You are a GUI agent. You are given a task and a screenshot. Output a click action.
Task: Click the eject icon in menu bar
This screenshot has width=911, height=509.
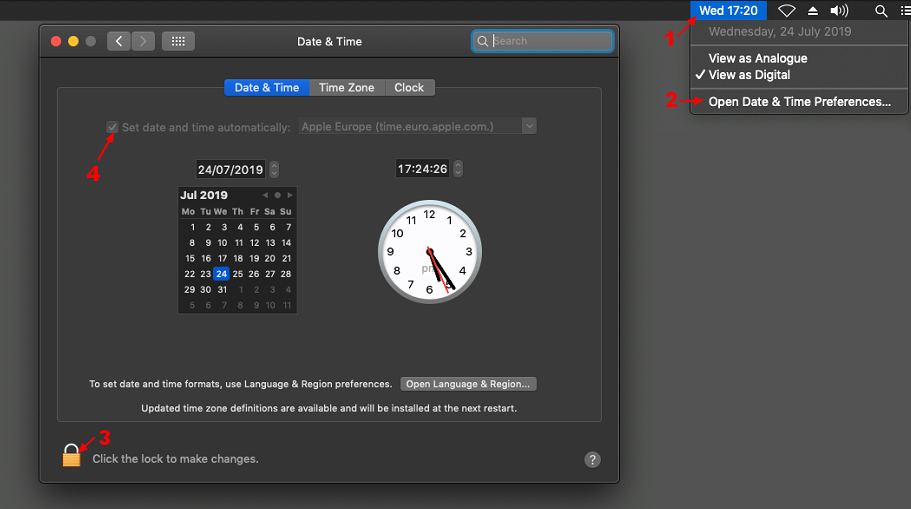(813, 11)
